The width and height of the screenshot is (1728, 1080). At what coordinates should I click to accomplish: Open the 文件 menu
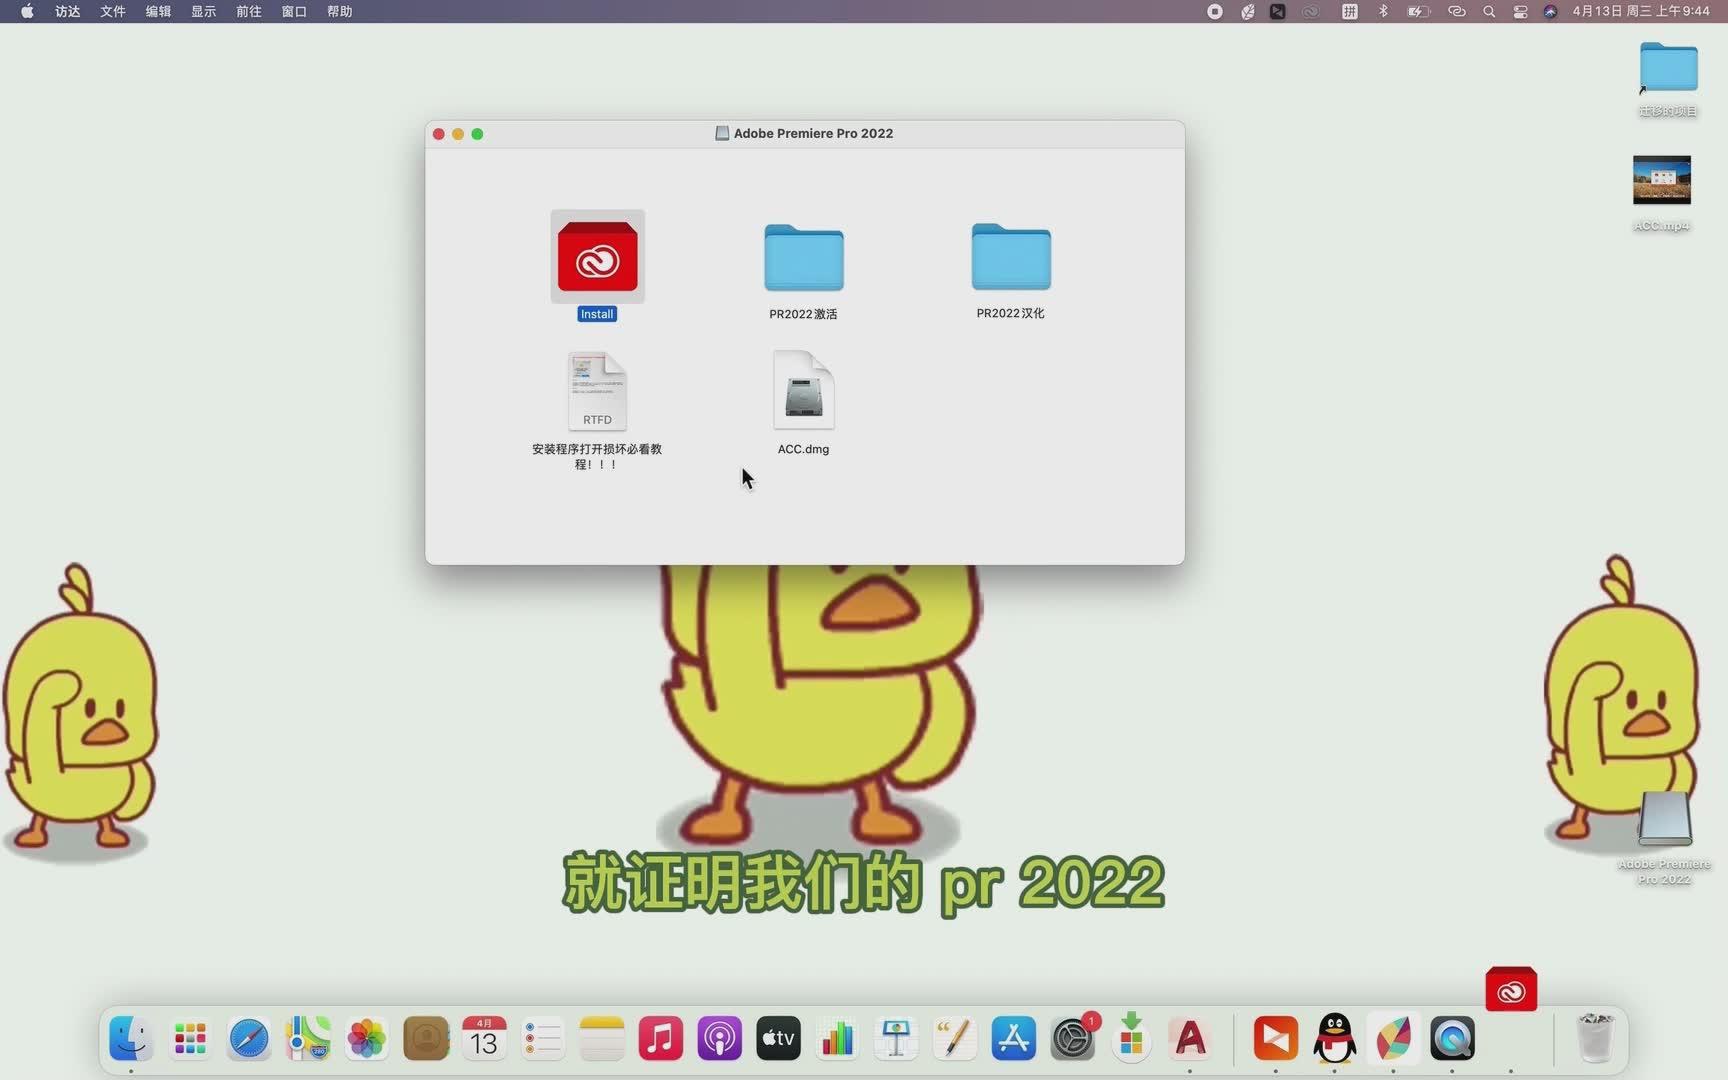click(x=113, y=11)
